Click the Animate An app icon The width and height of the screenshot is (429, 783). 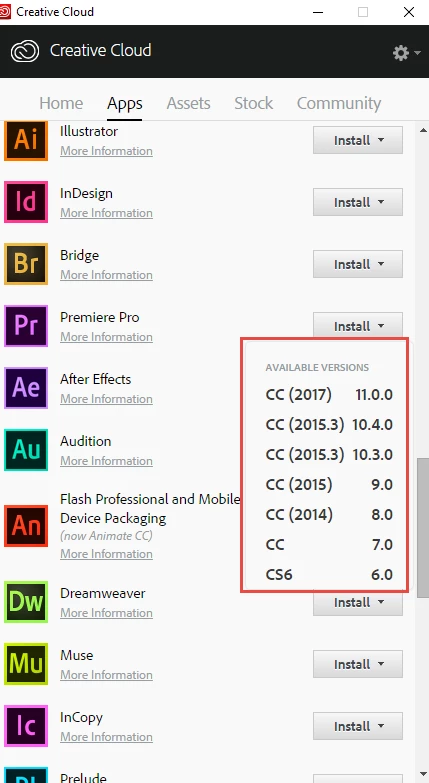pos(26,526)
